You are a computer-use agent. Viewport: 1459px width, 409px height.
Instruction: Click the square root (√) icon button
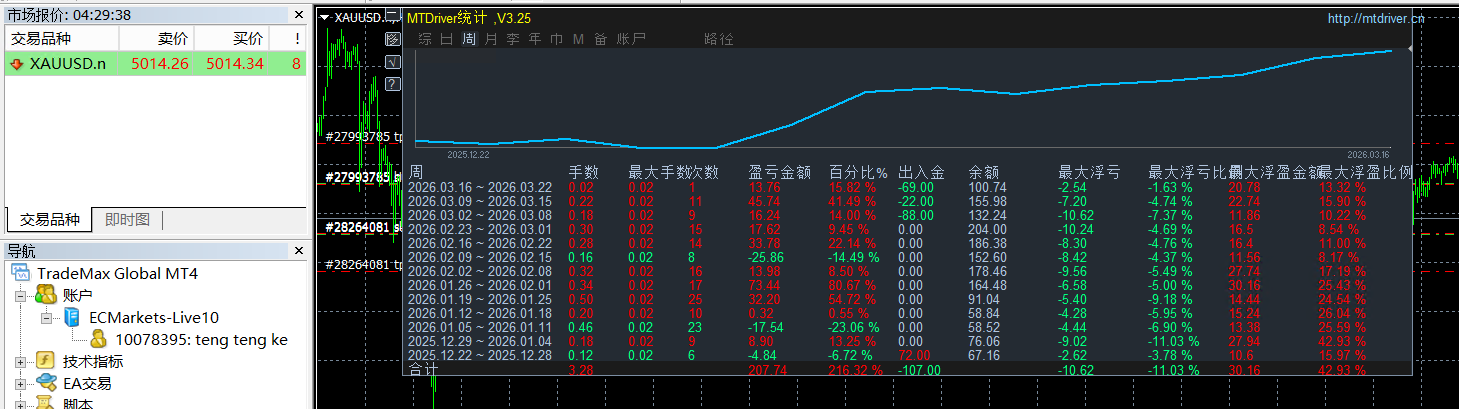392,62
